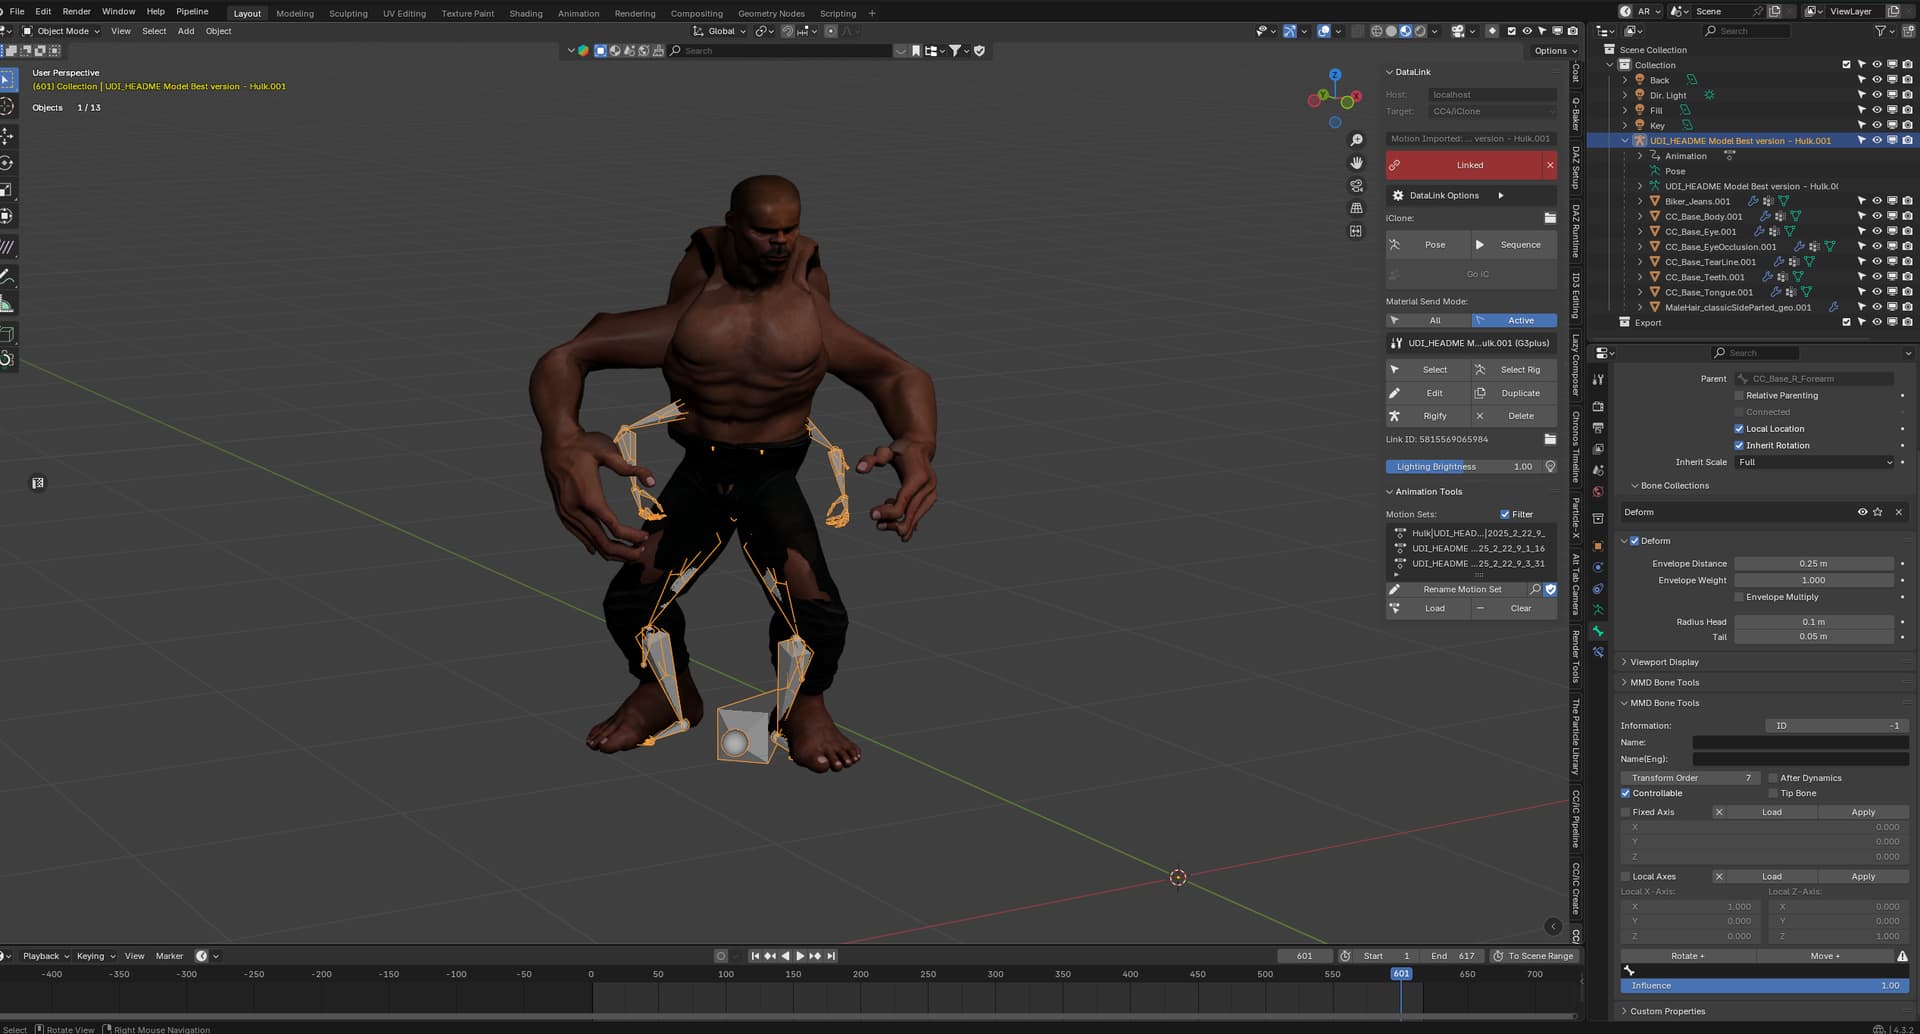Adjust the Lighting Brightness slider
The width and height of the screenshot is (1920, 1034).
(1463, 467)
